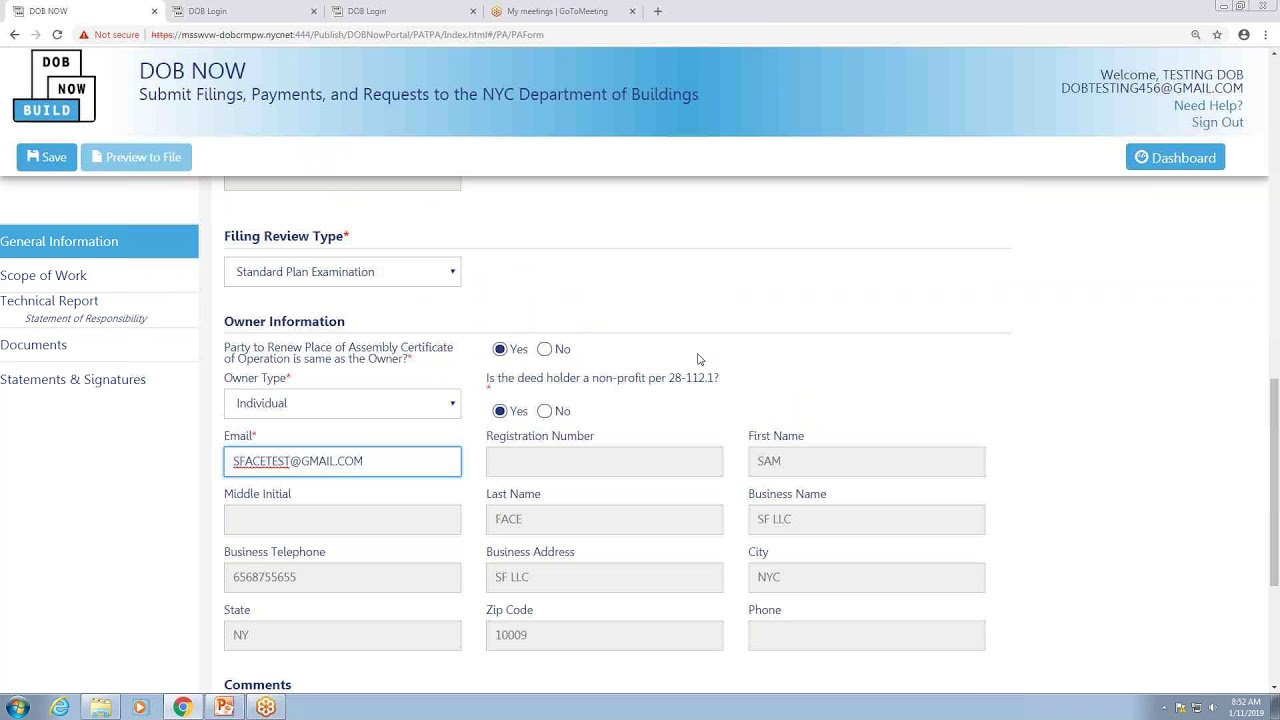Screen dimensions: 1280x720
Task: Click the empty Phone field
Action: [866, 635]
